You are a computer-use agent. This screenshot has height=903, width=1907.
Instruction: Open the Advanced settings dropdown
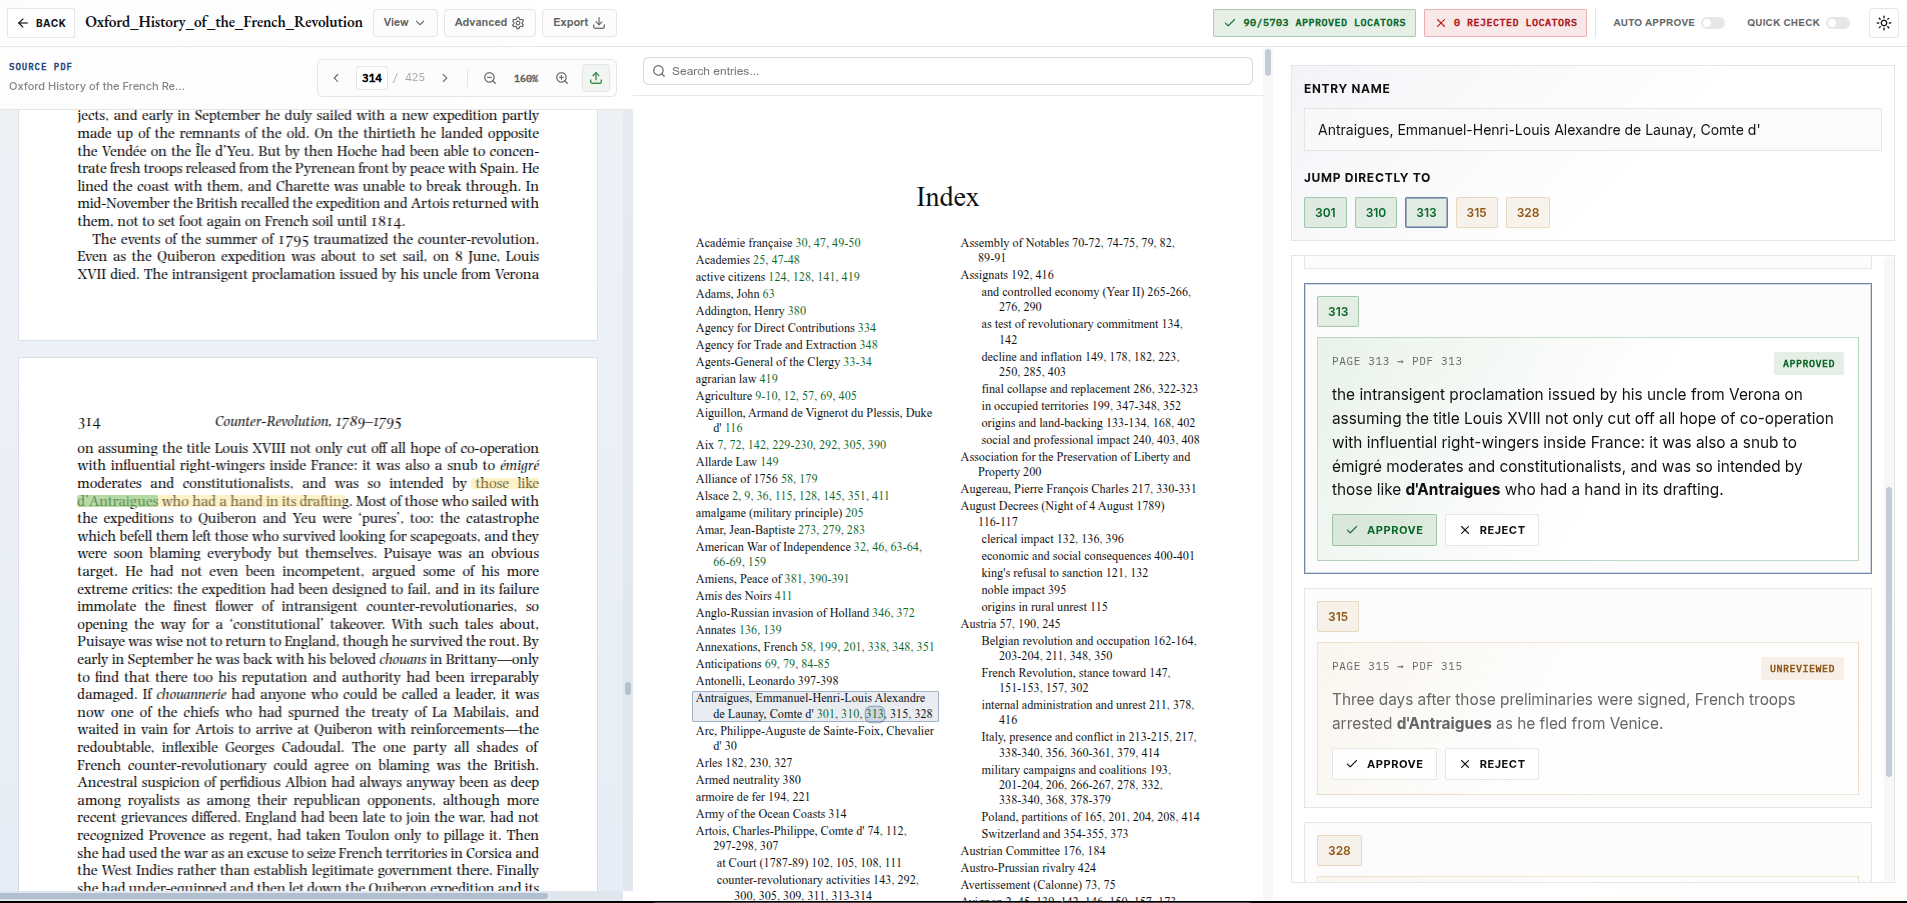pyautogui.click(x=489, y=22)
